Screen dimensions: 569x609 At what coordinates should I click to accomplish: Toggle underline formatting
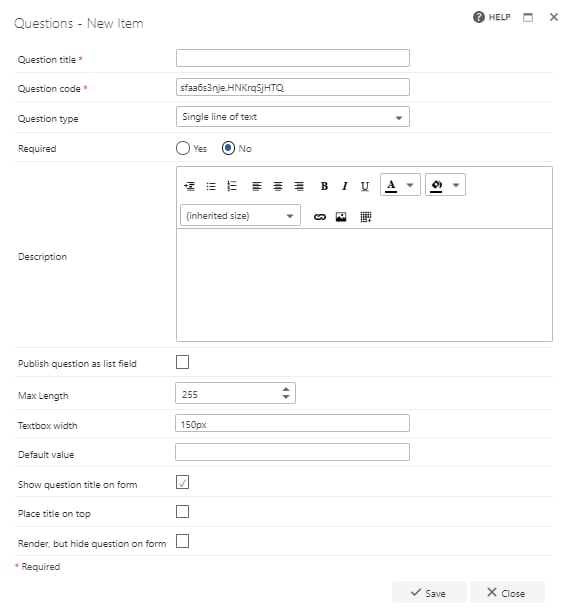click(365, 186)
